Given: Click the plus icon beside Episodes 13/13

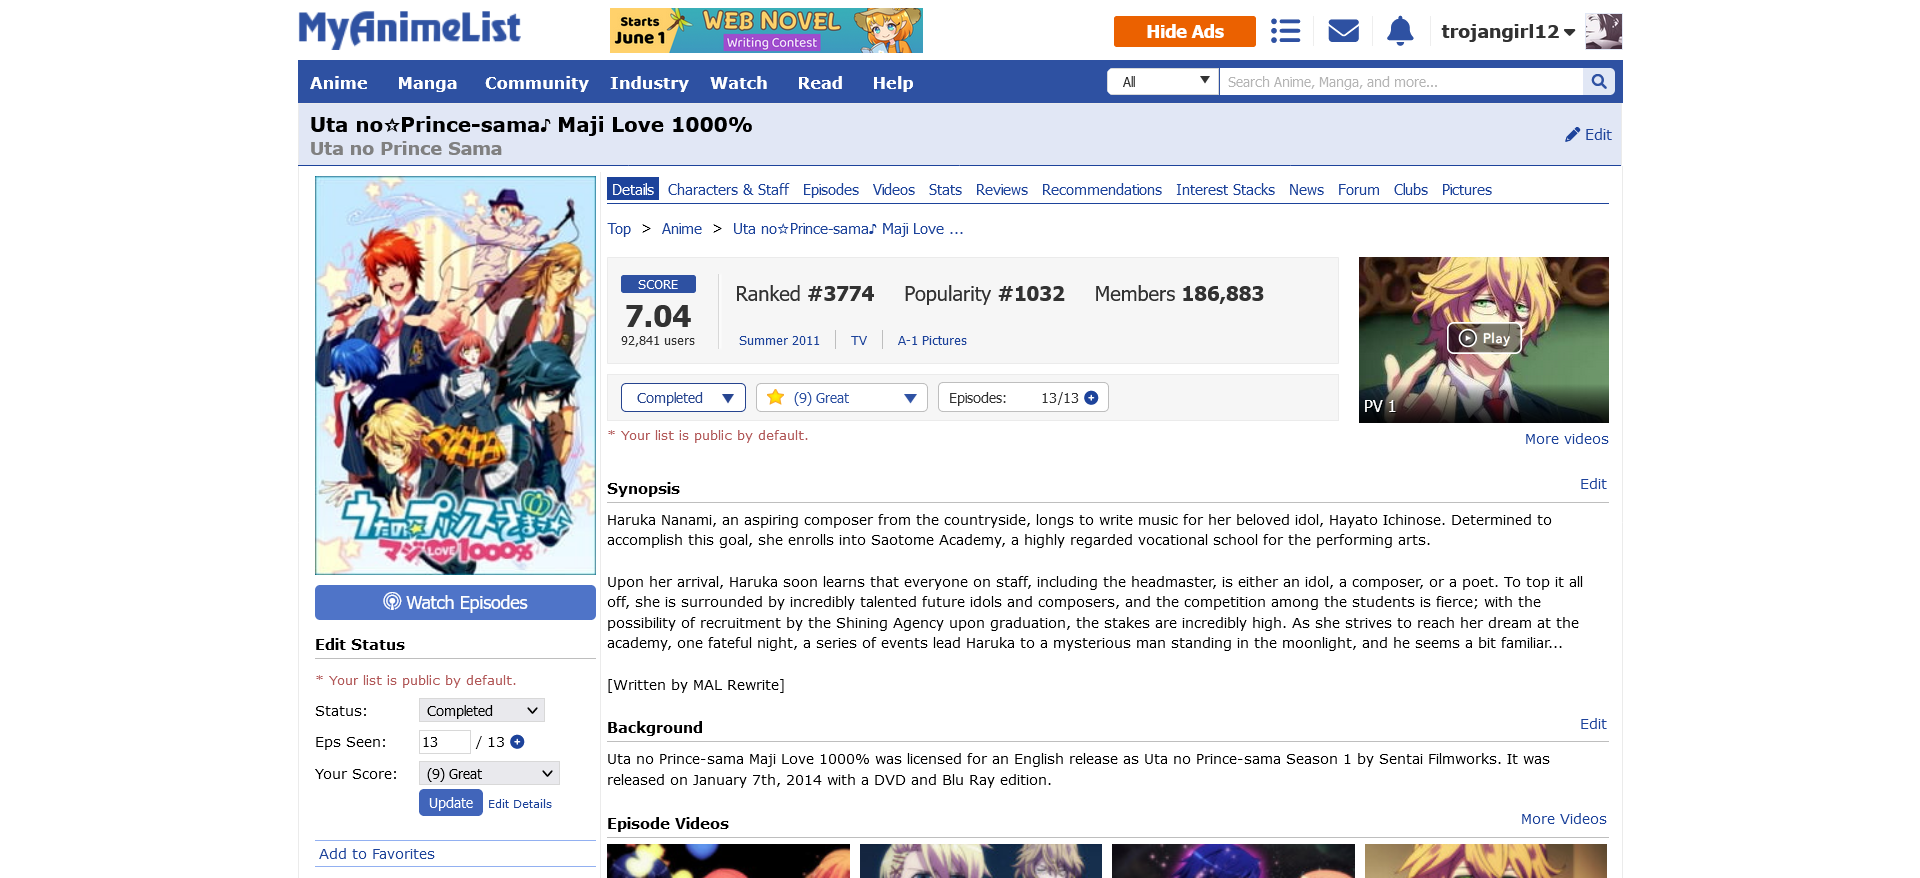Looking at the screenshot, I should [x=1091, y=398].
